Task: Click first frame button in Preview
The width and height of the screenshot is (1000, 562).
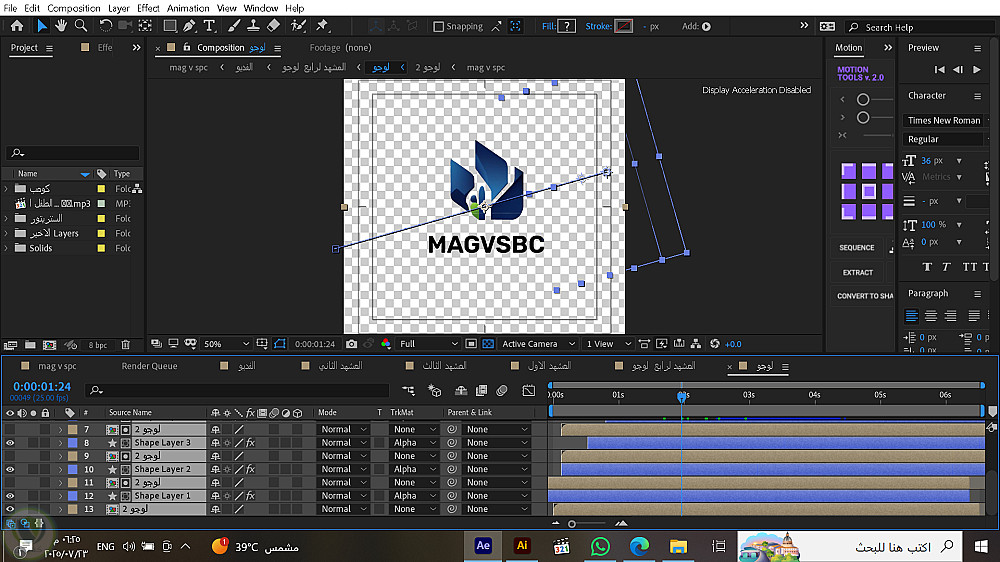Action: [939, 70]
